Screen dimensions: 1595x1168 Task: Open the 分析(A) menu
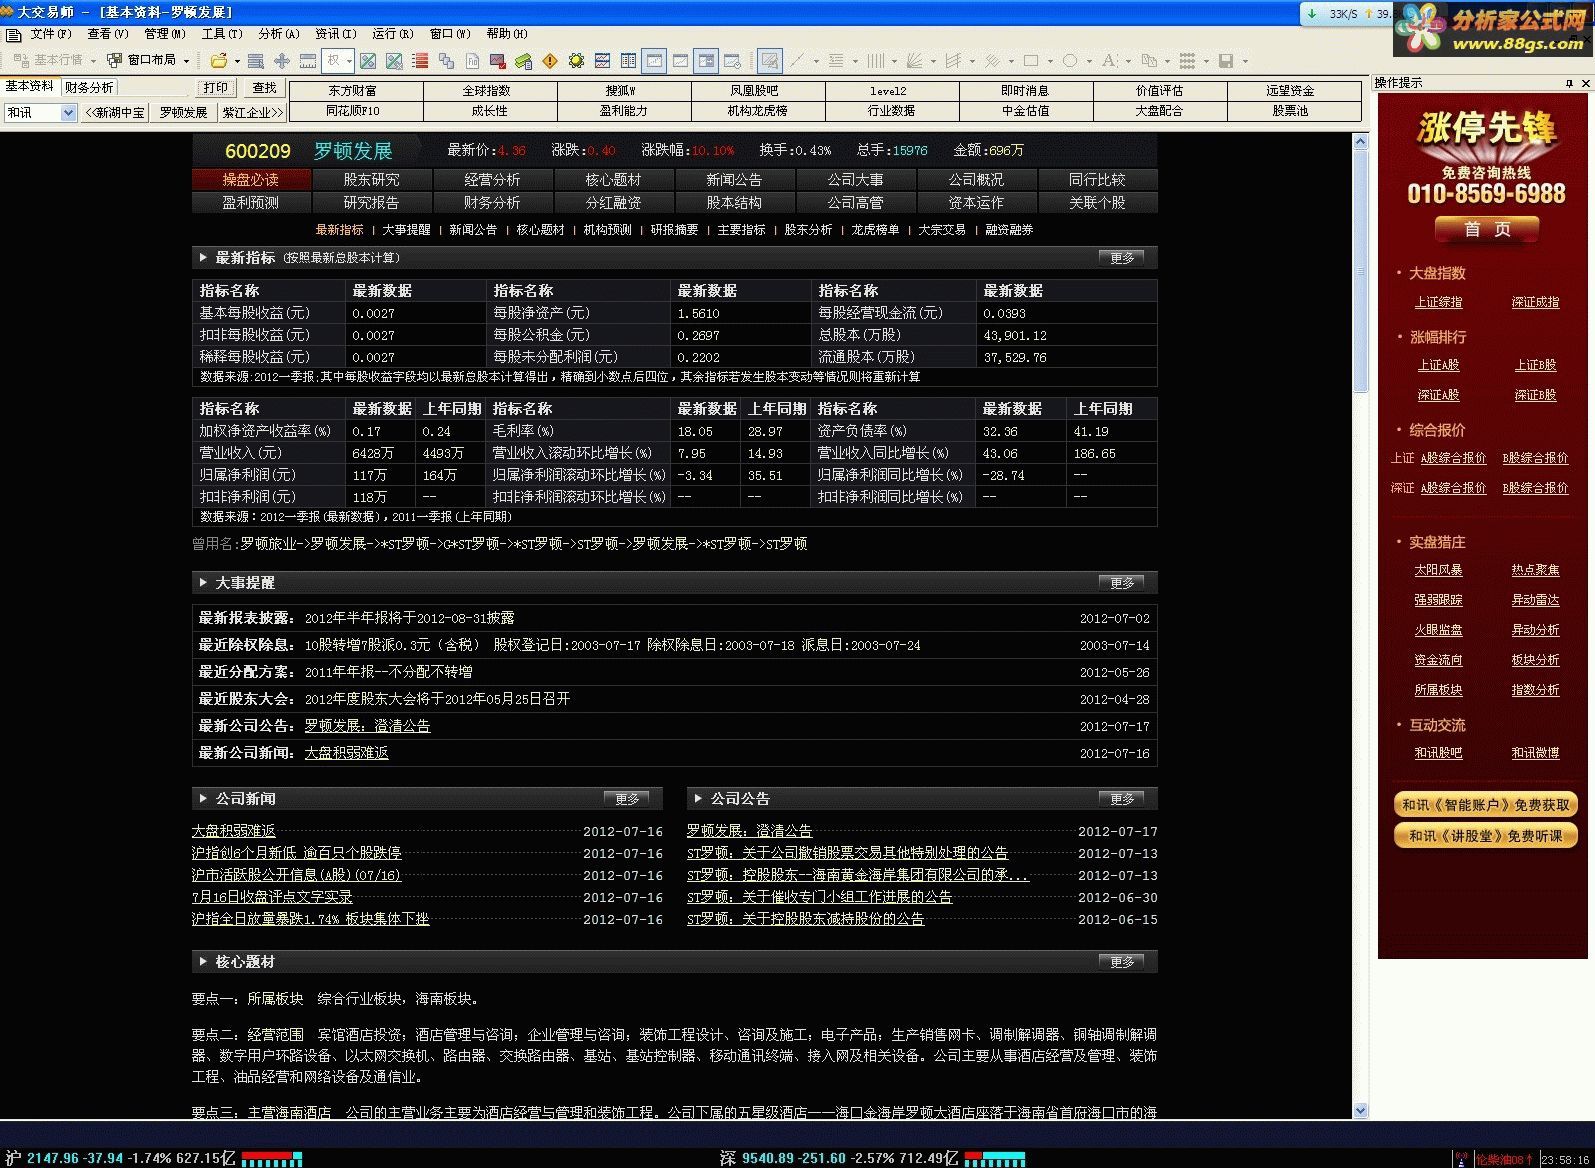[278, 33]
